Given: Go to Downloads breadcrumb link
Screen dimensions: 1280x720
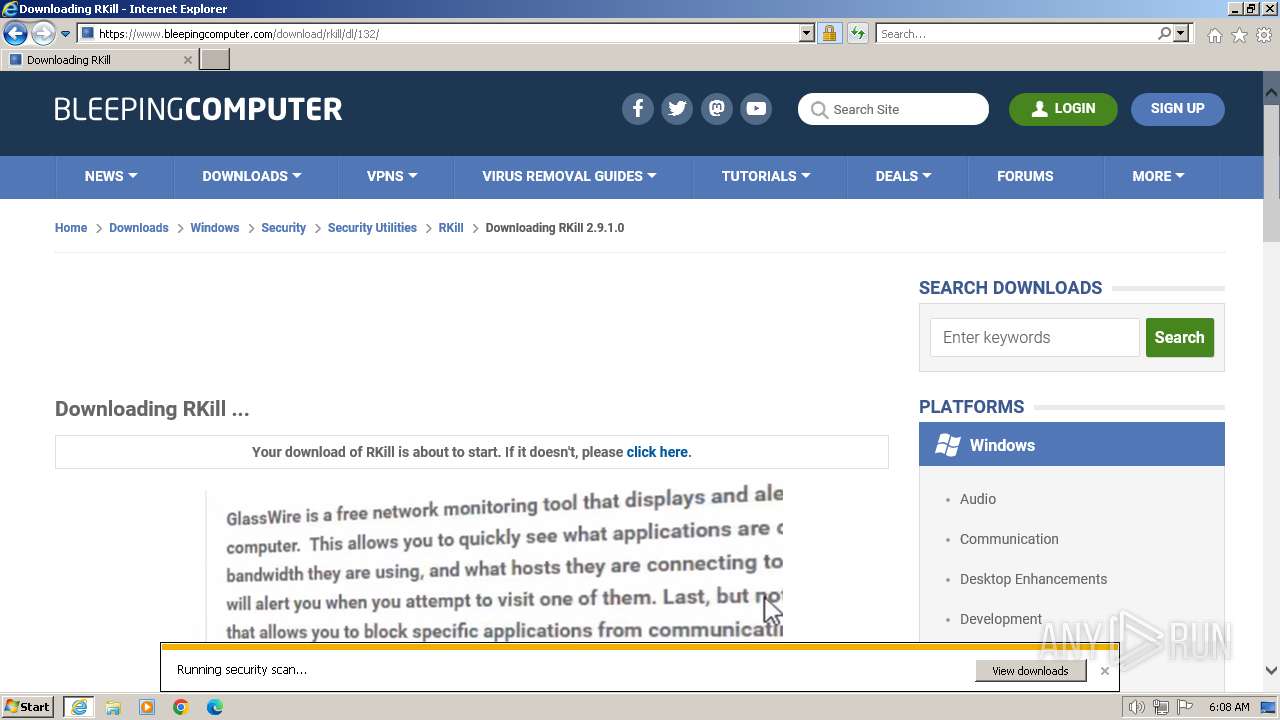Looking at the screenshot, I should [138, 228].
